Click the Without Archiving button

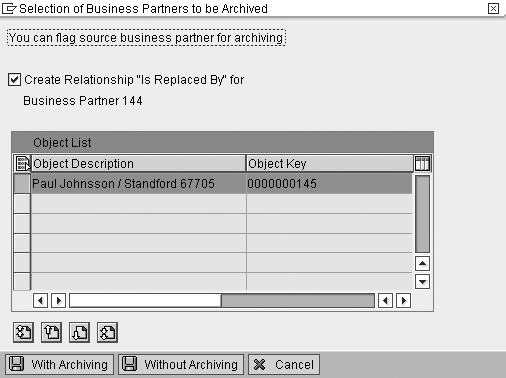181,364
